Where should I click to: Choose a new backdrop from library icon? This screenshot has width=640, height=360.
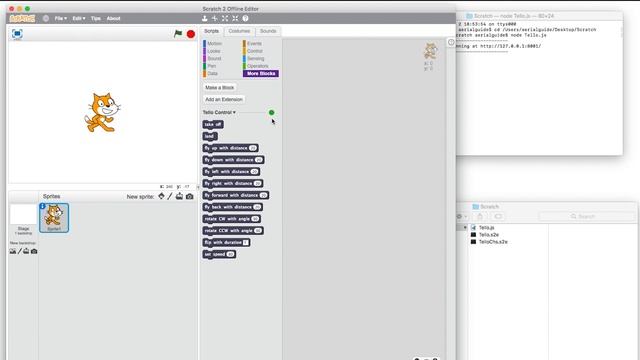[x=13, y=251]
